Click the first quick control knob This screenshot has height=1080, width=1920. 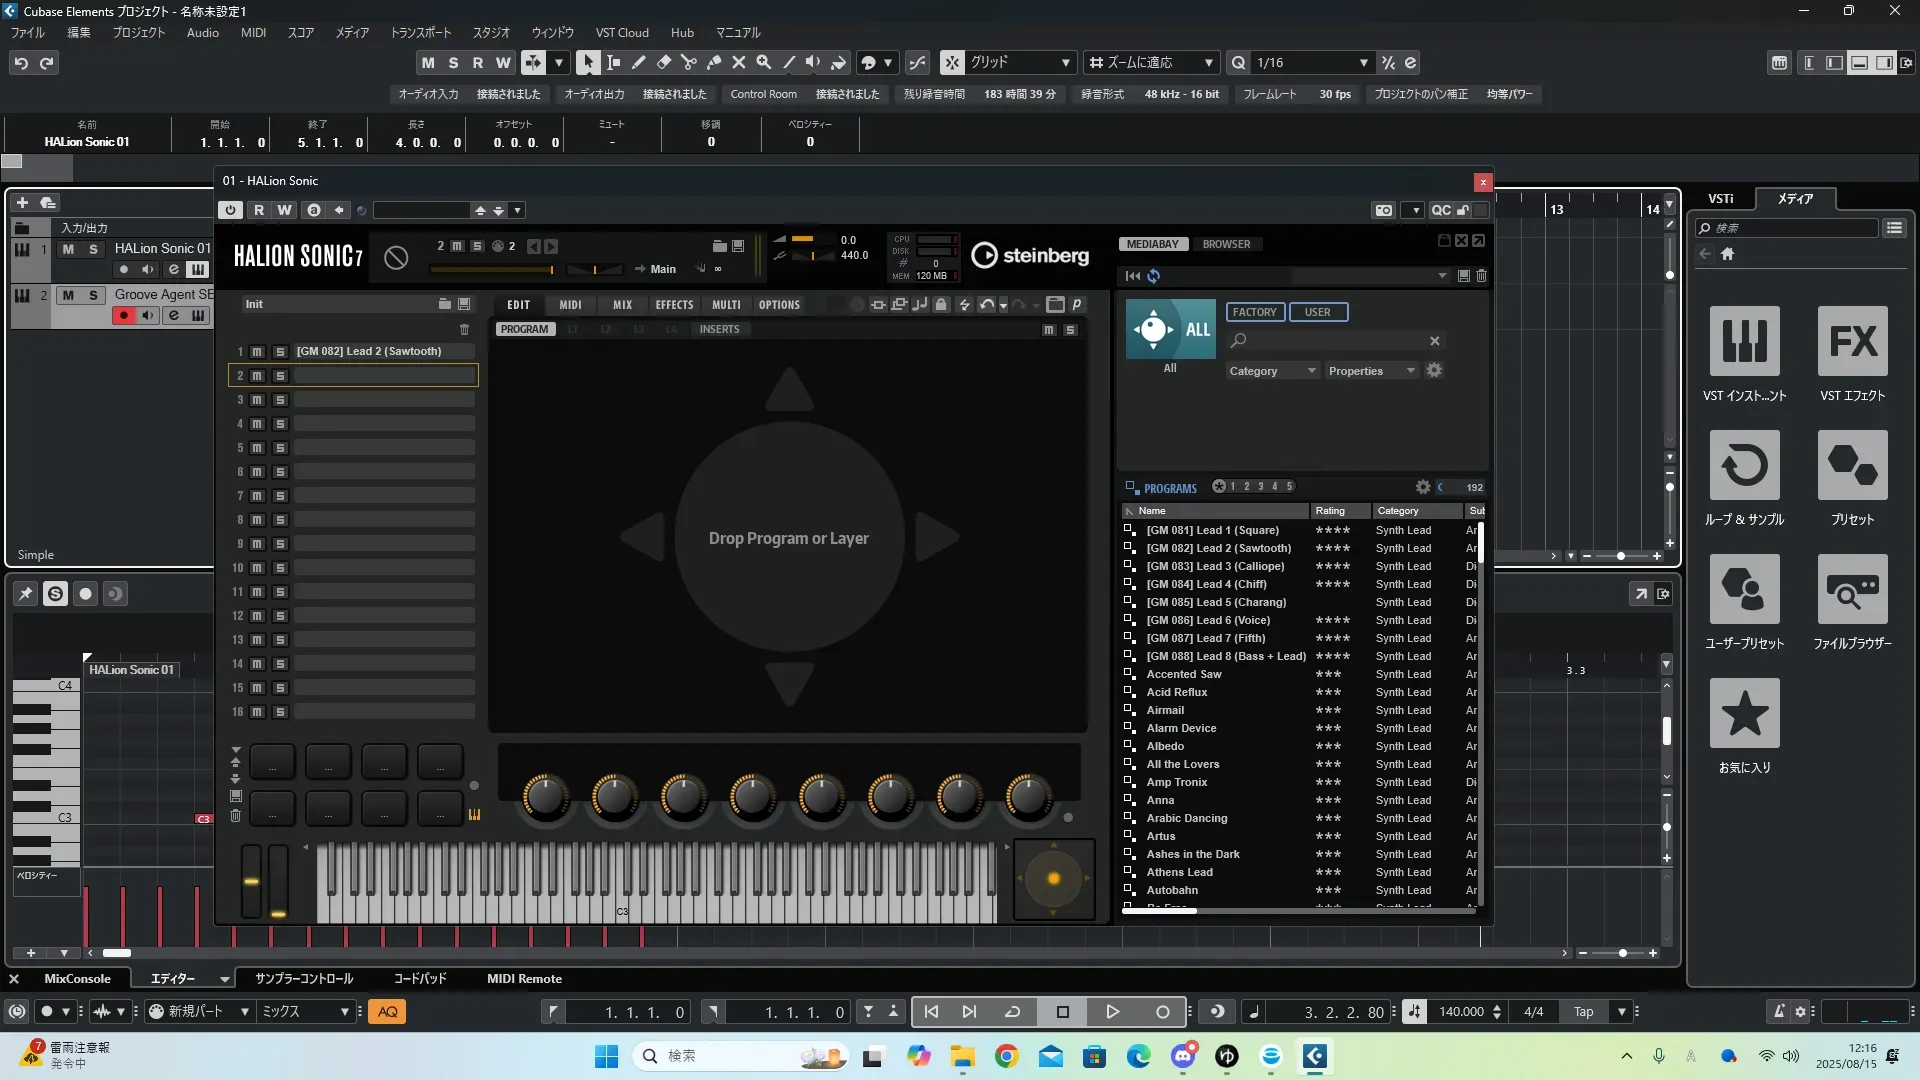click(545, 797)
